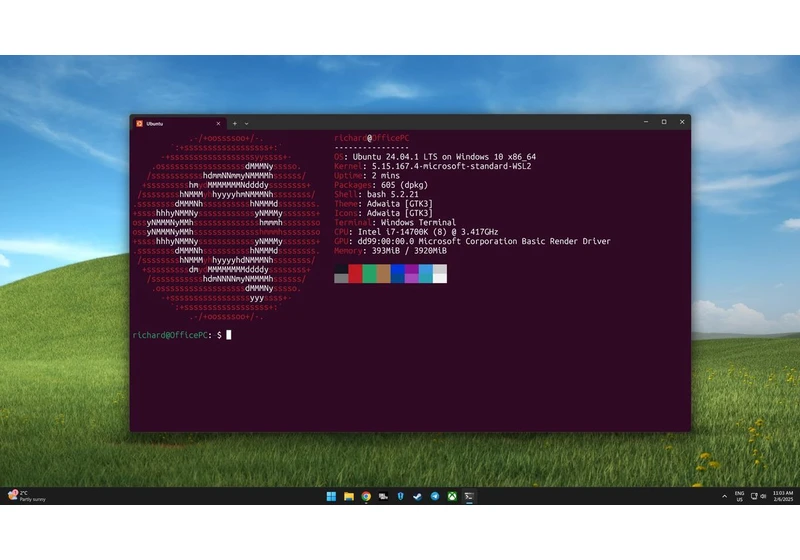
Task: Open the weather widget showing Partly sunny
Action: [x=27, y=496]
